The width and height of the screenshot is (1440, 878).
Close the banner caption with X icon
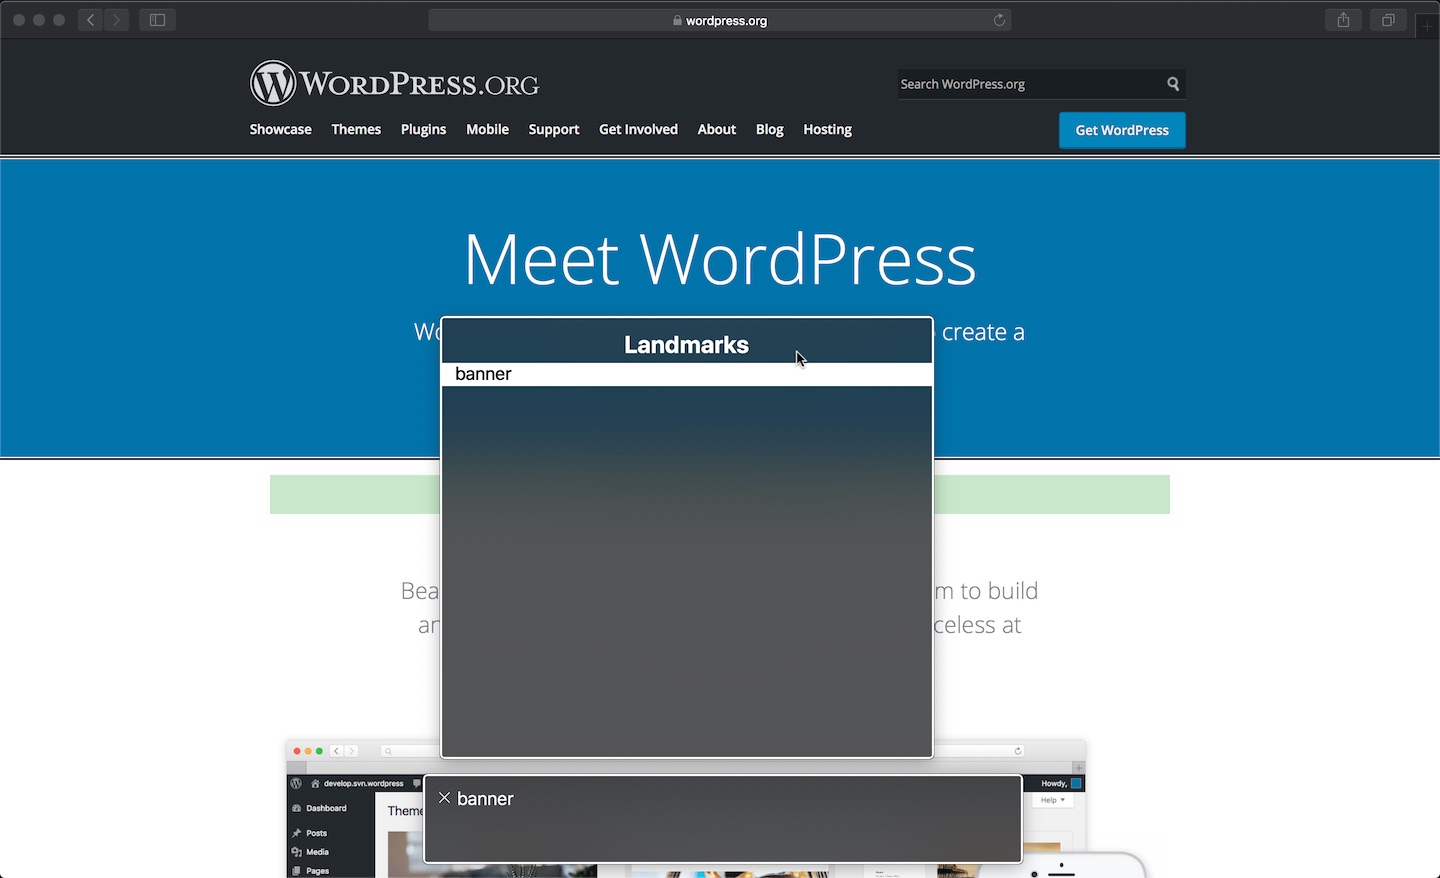point(445,798)
